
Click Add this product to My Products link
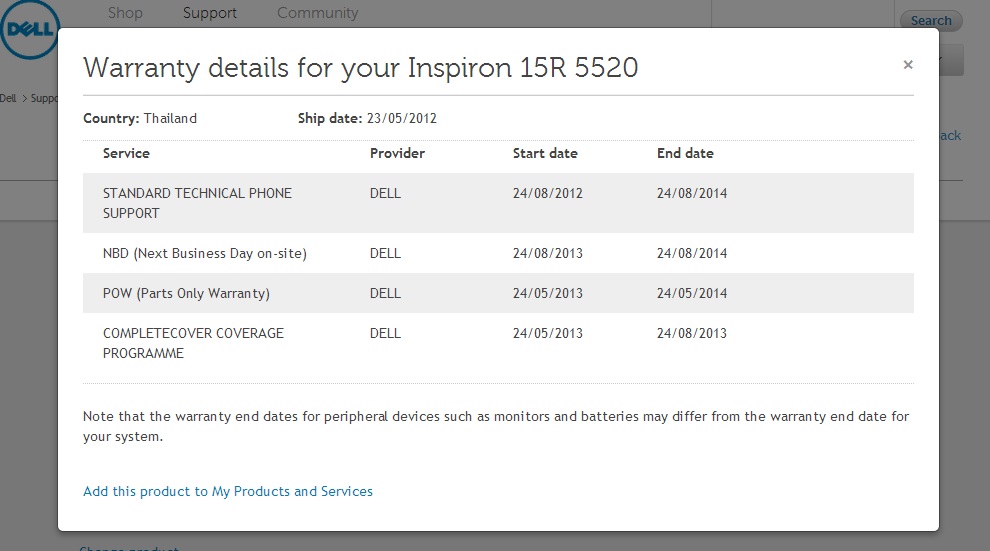228,491
